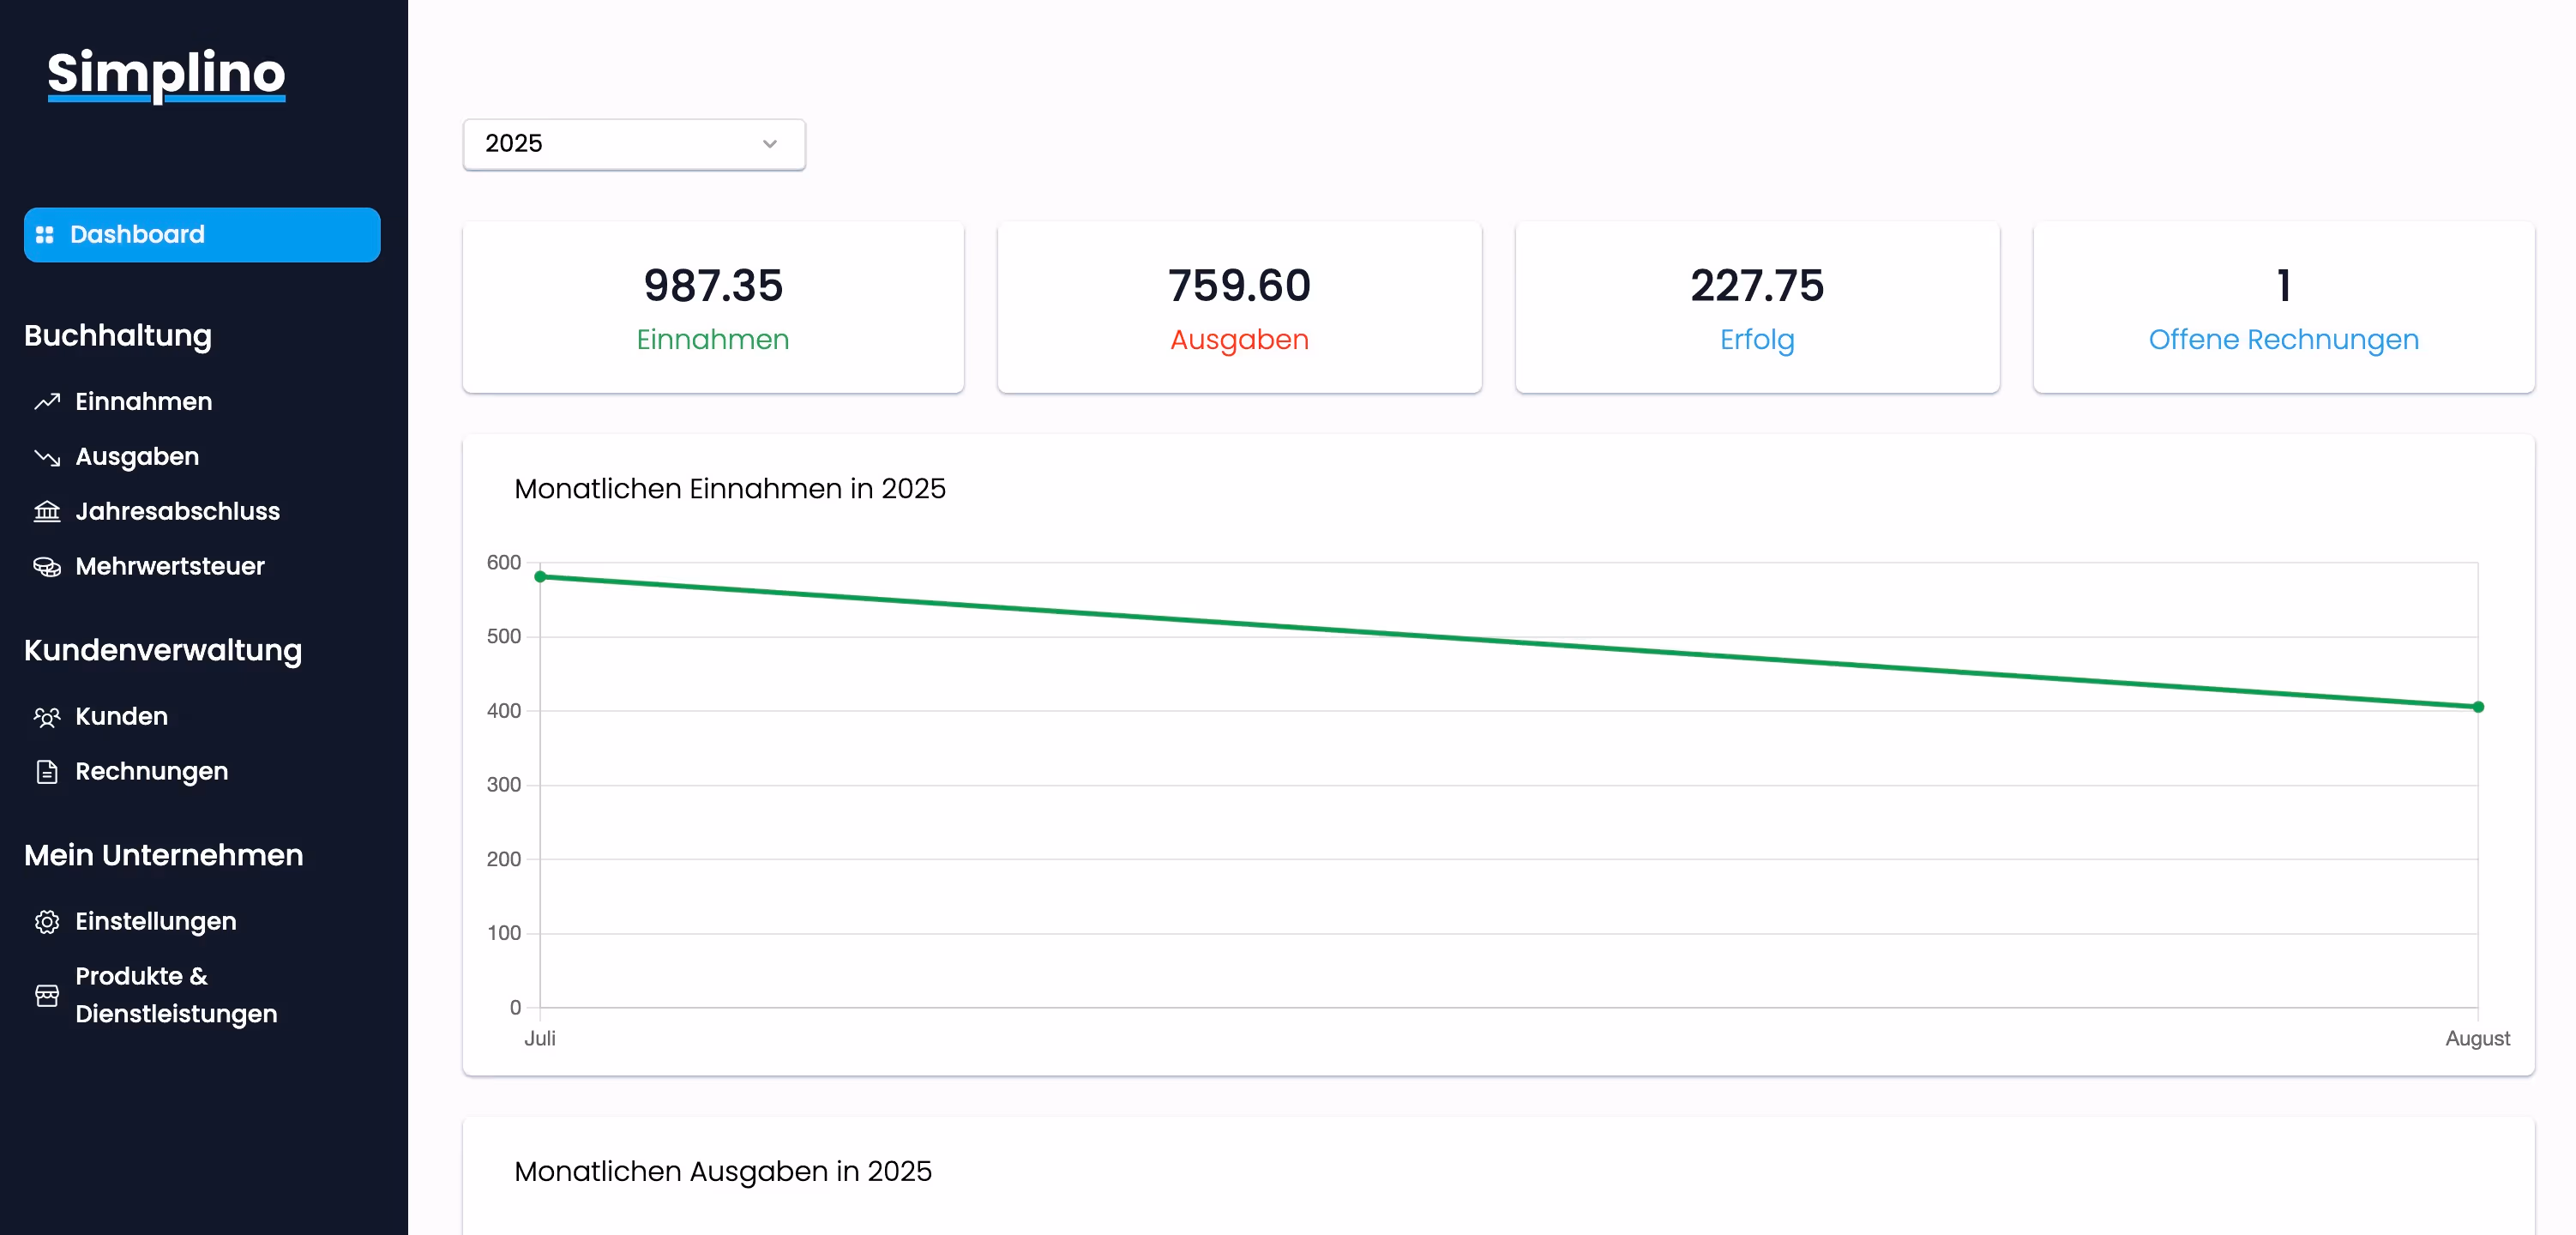
Task: Click the Jahresabschluss bank building icon
Action: (47, 512)
